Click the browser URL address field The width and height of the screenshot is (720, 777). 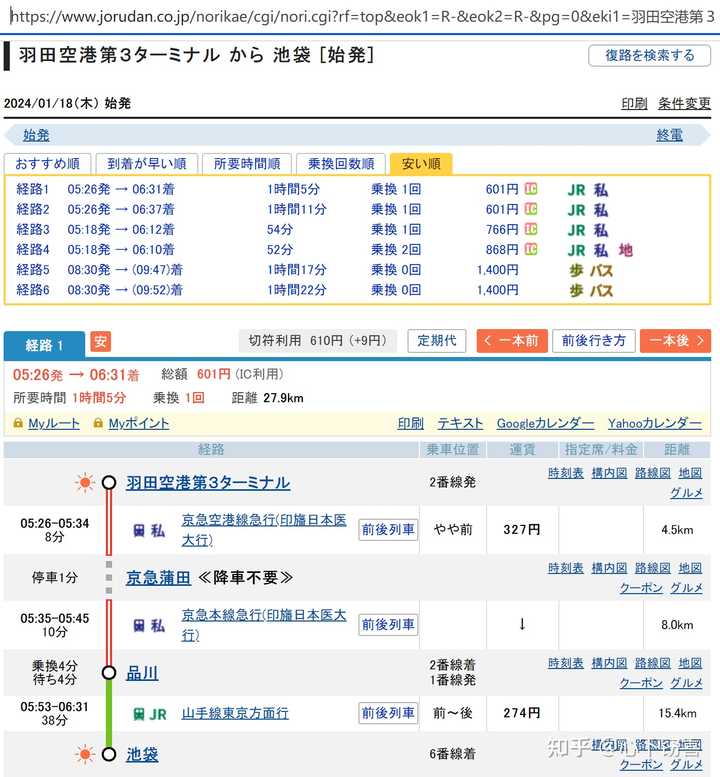coord(360,16)
